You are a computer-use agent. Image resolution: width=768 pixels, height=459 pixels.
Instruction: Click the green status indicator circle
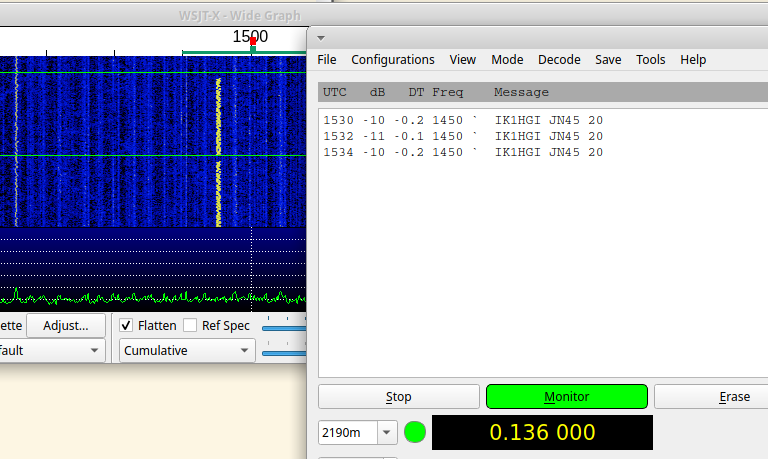pos(415,433)
